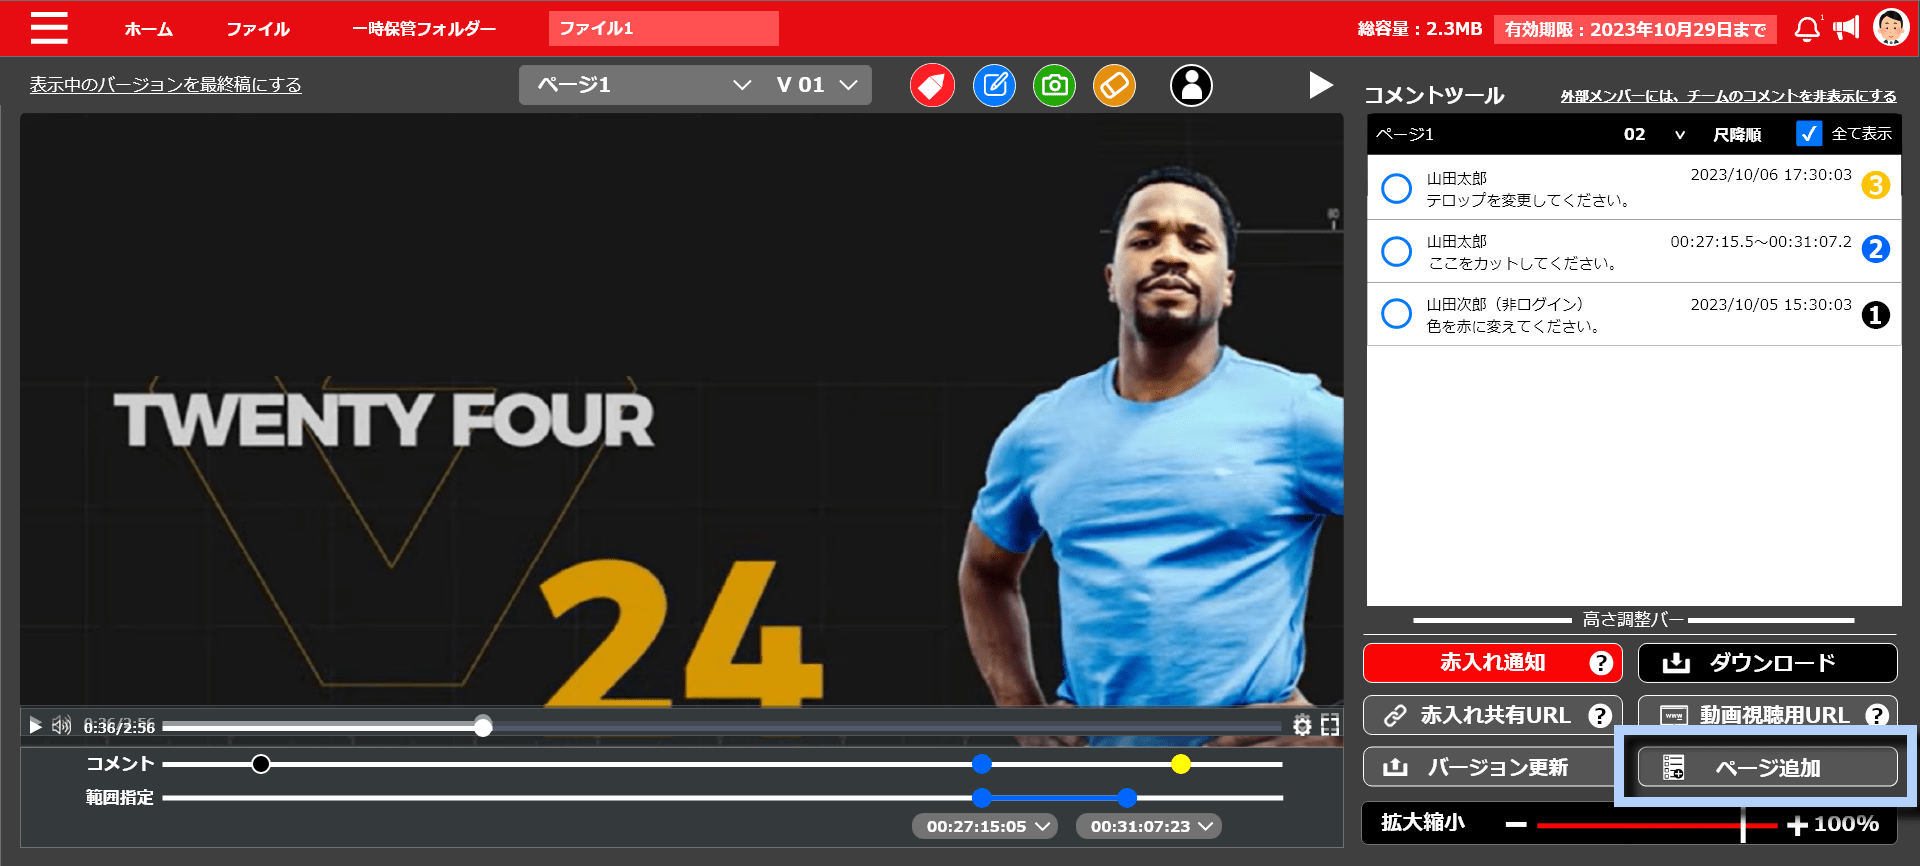Click the ページ追加 button
This screenshot has height=866, width=1920.
pyautogui.click(x=1767, y=767)
